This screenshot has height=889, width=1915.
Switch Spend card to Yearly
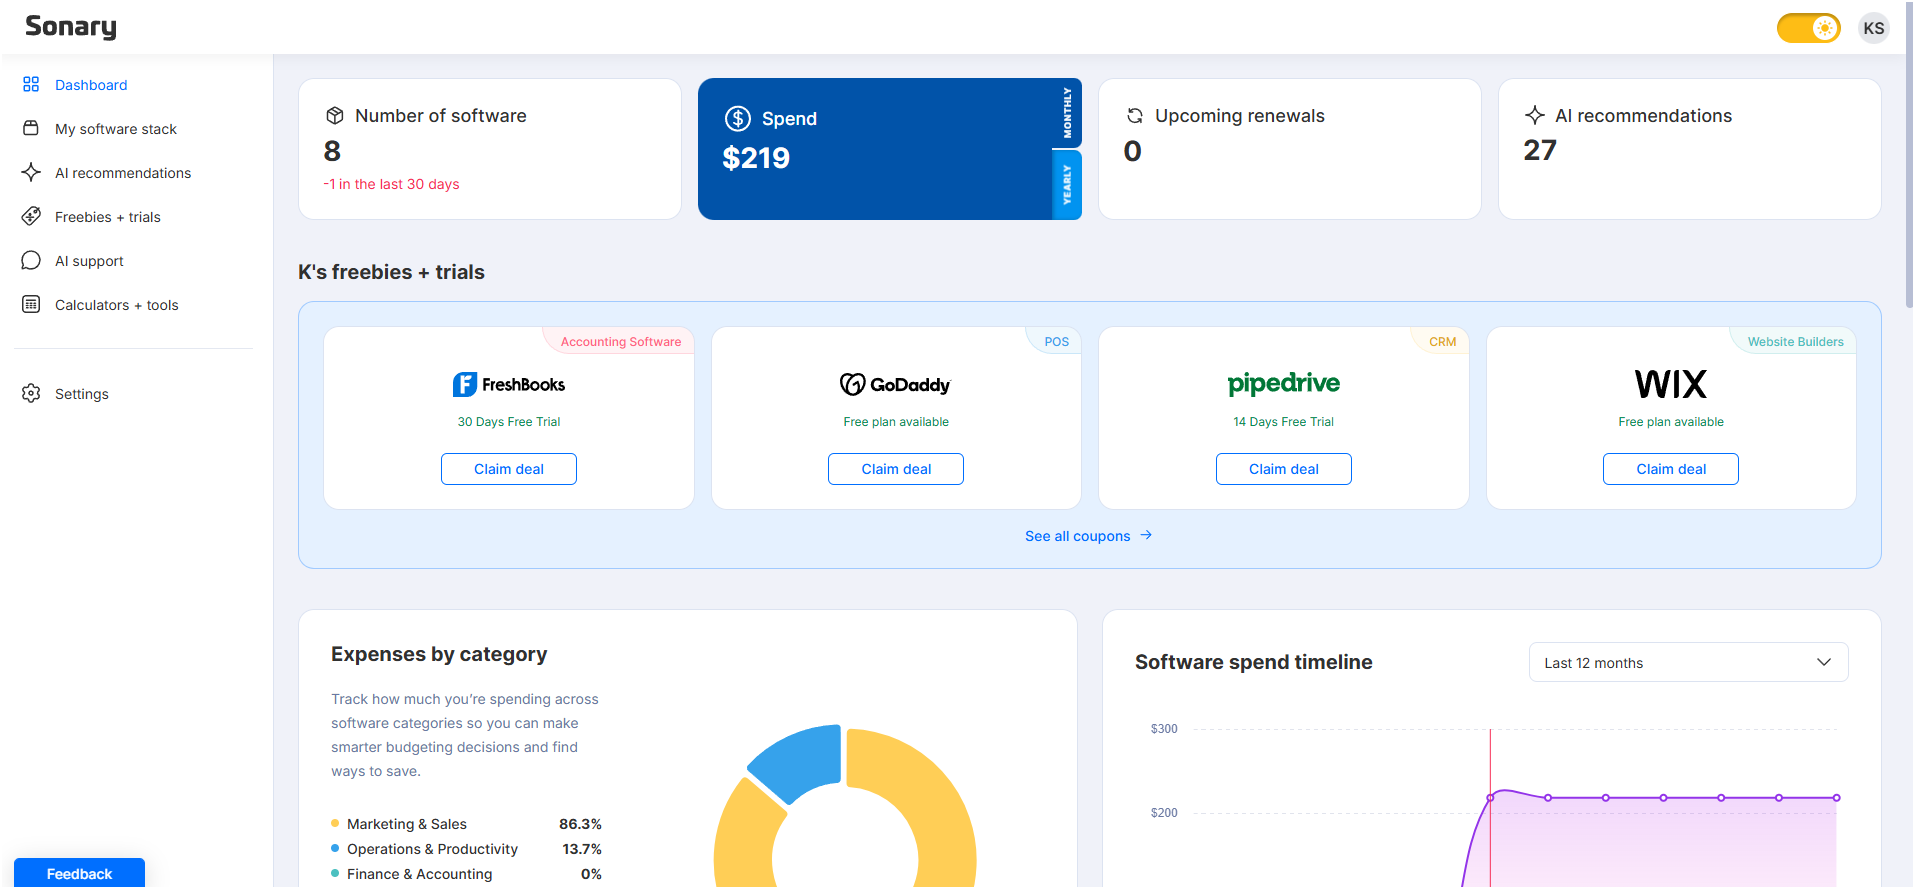(1067, 185)
